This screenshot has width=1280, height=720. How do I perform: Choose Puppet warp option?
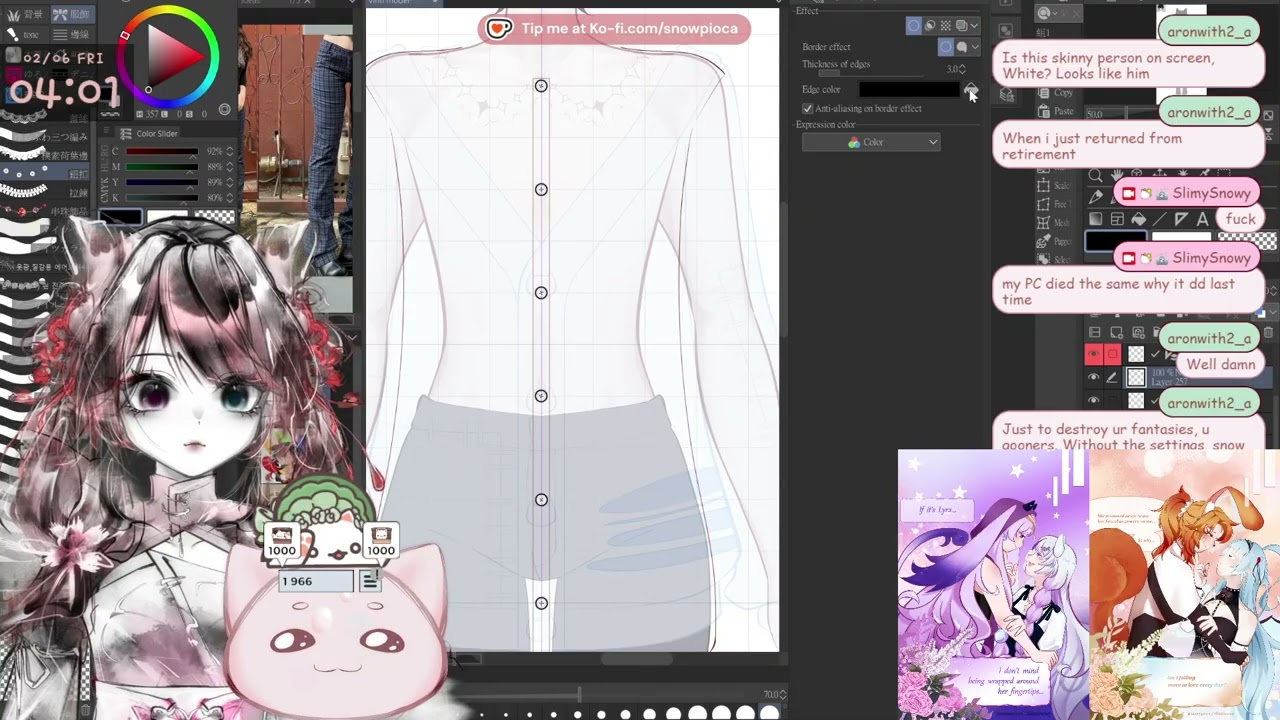pos(1056,241)
